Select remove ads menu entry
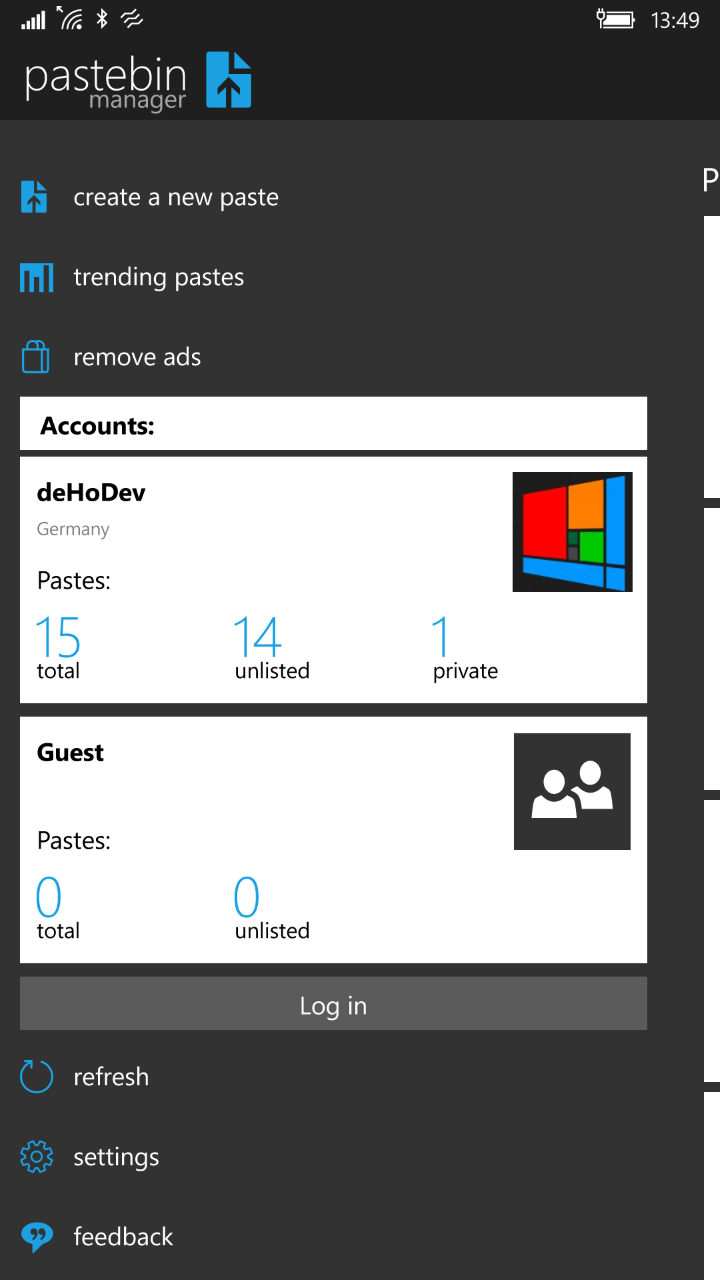720x1280 pixels. point(137,357)
